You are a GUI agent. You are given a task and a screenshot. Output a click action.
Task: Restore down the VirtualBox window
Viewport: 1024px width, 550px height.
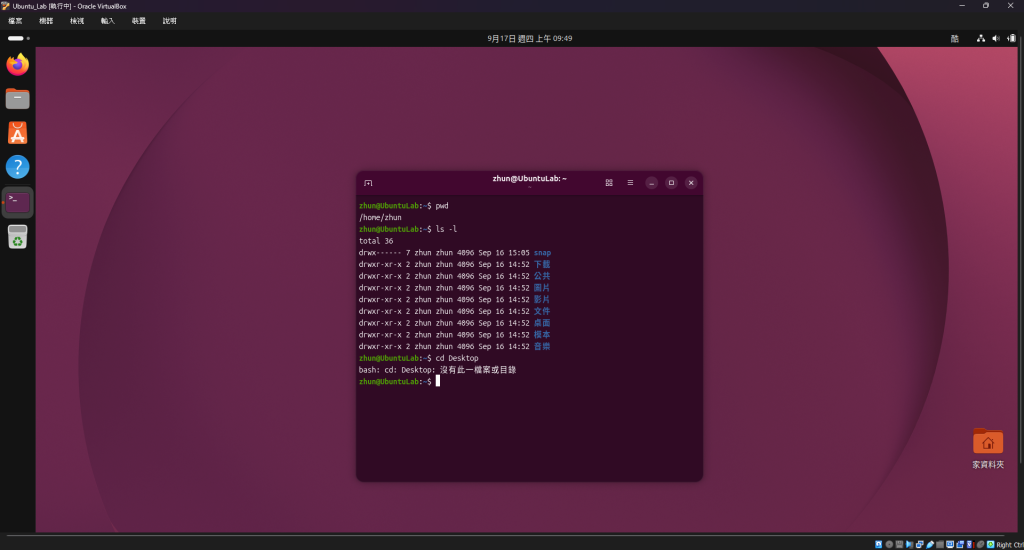[x=985, y=6]
